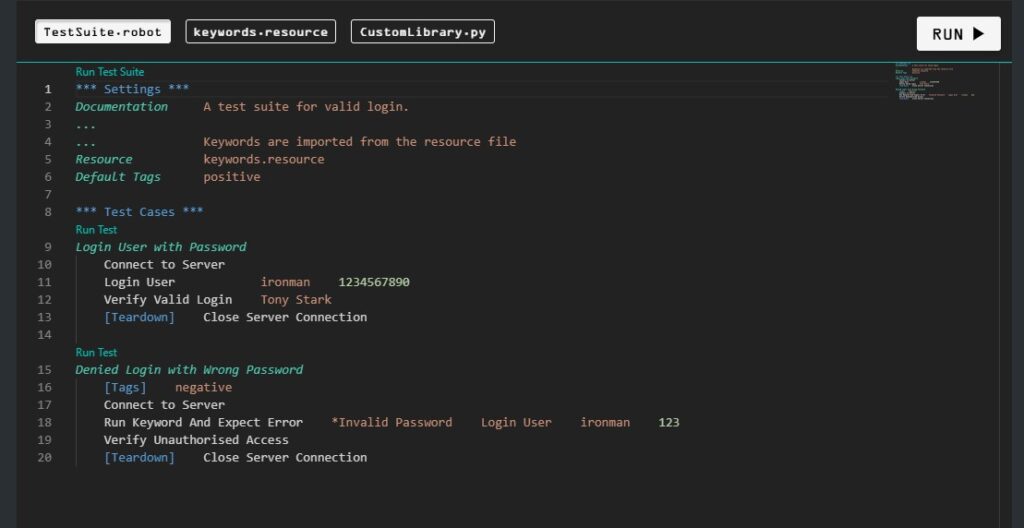
Task: Click the Run Test Suite code lens
Action: [110, 72]
